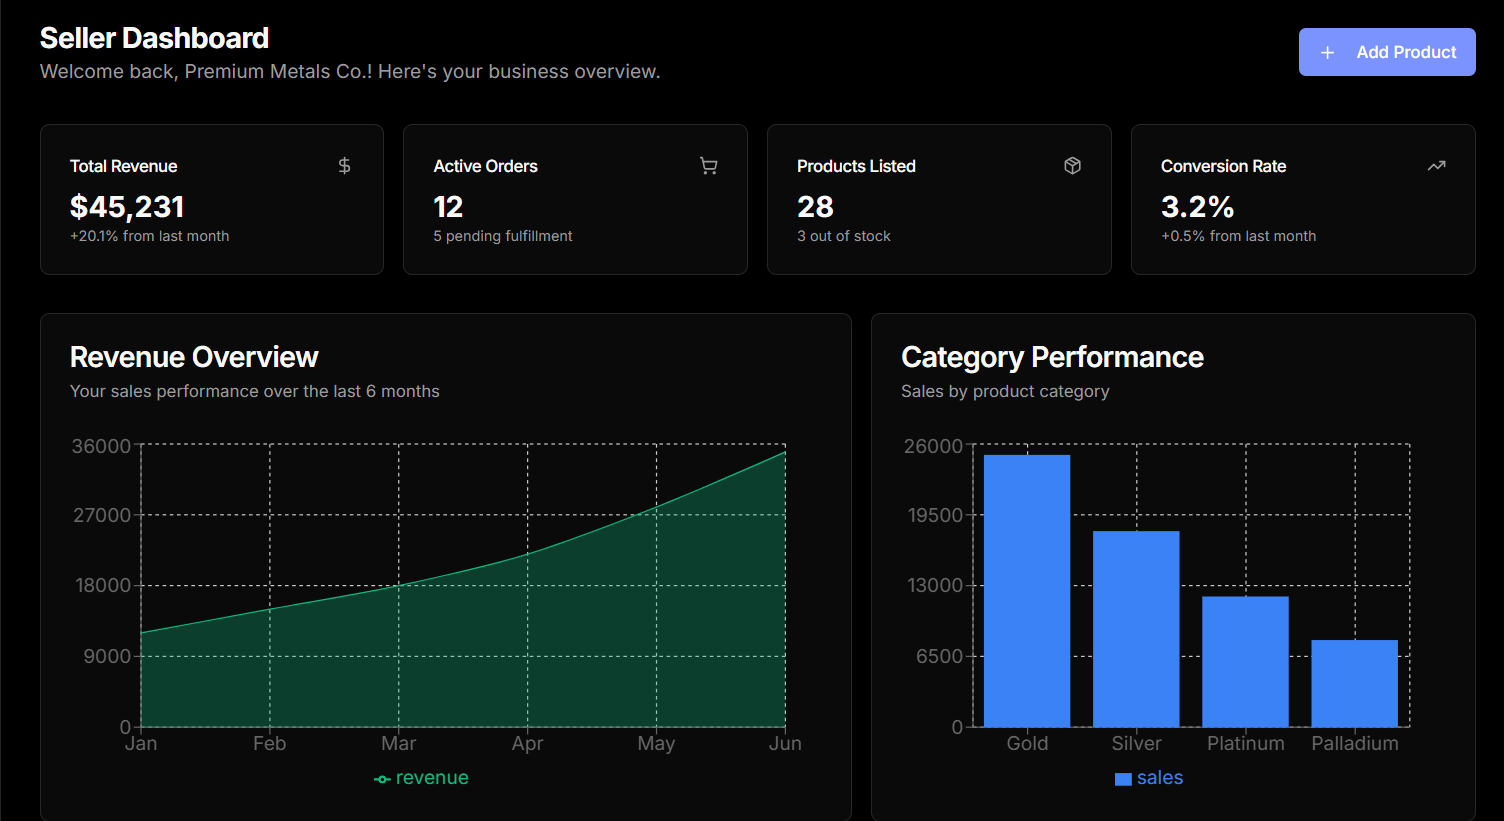Select the Palladium bar in Category Performance
The width and height of the screenshot is (1504, 821).
pos(1354,682)
